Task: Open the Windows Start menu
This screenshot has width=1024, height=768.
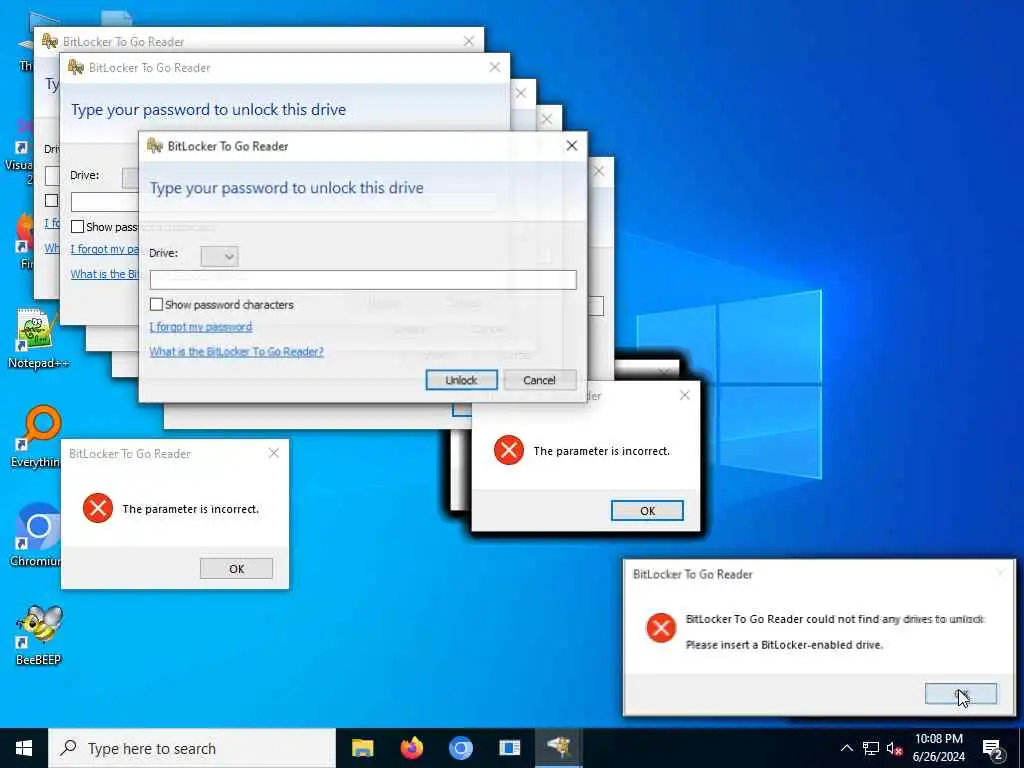Action: pos(24,748)
